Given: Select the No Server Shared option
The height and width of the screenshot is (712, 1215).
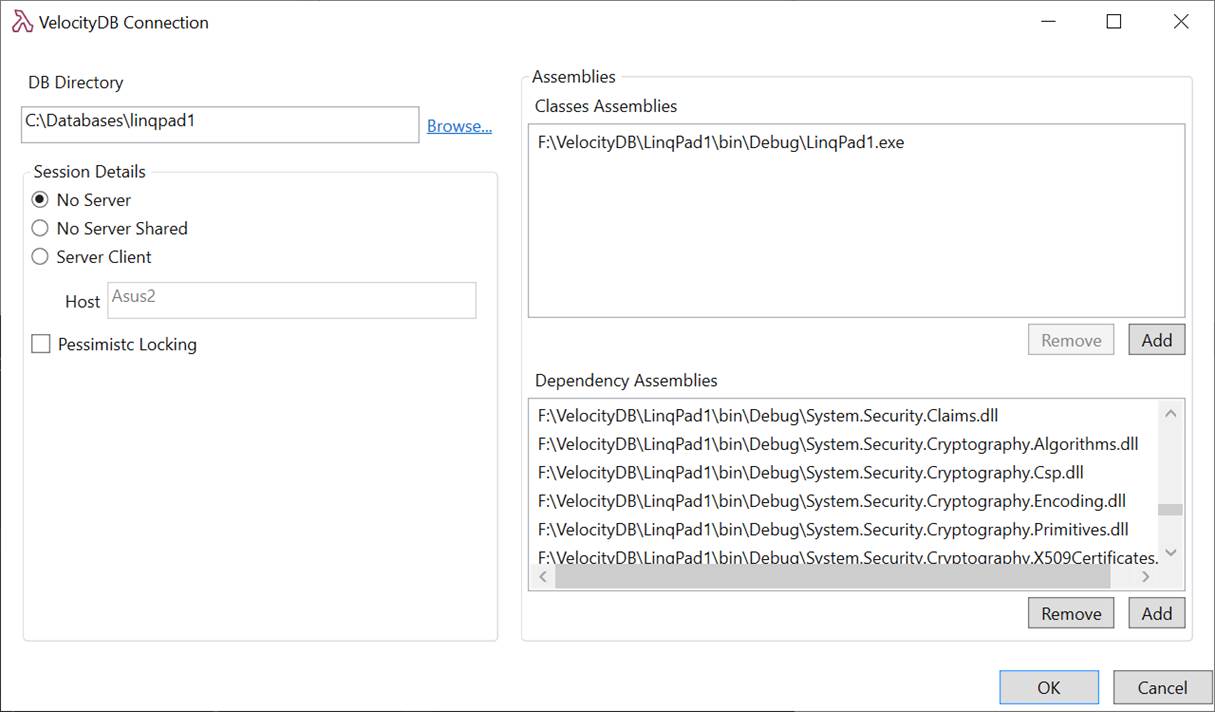Looking at the screenshot, I should (40, 228).
